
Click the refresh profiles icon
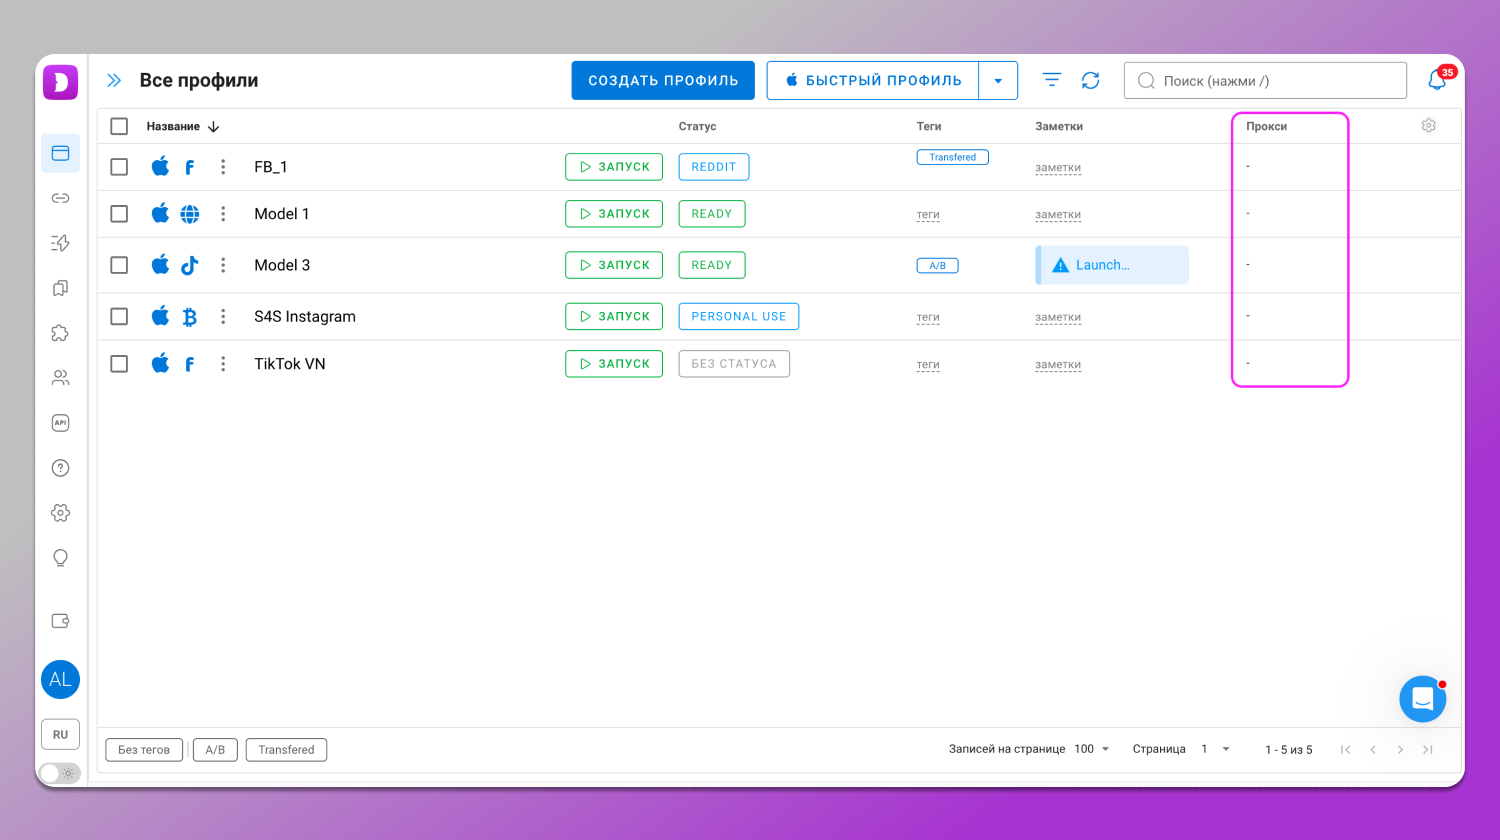pyautogui.click(x=1090, y=81)
